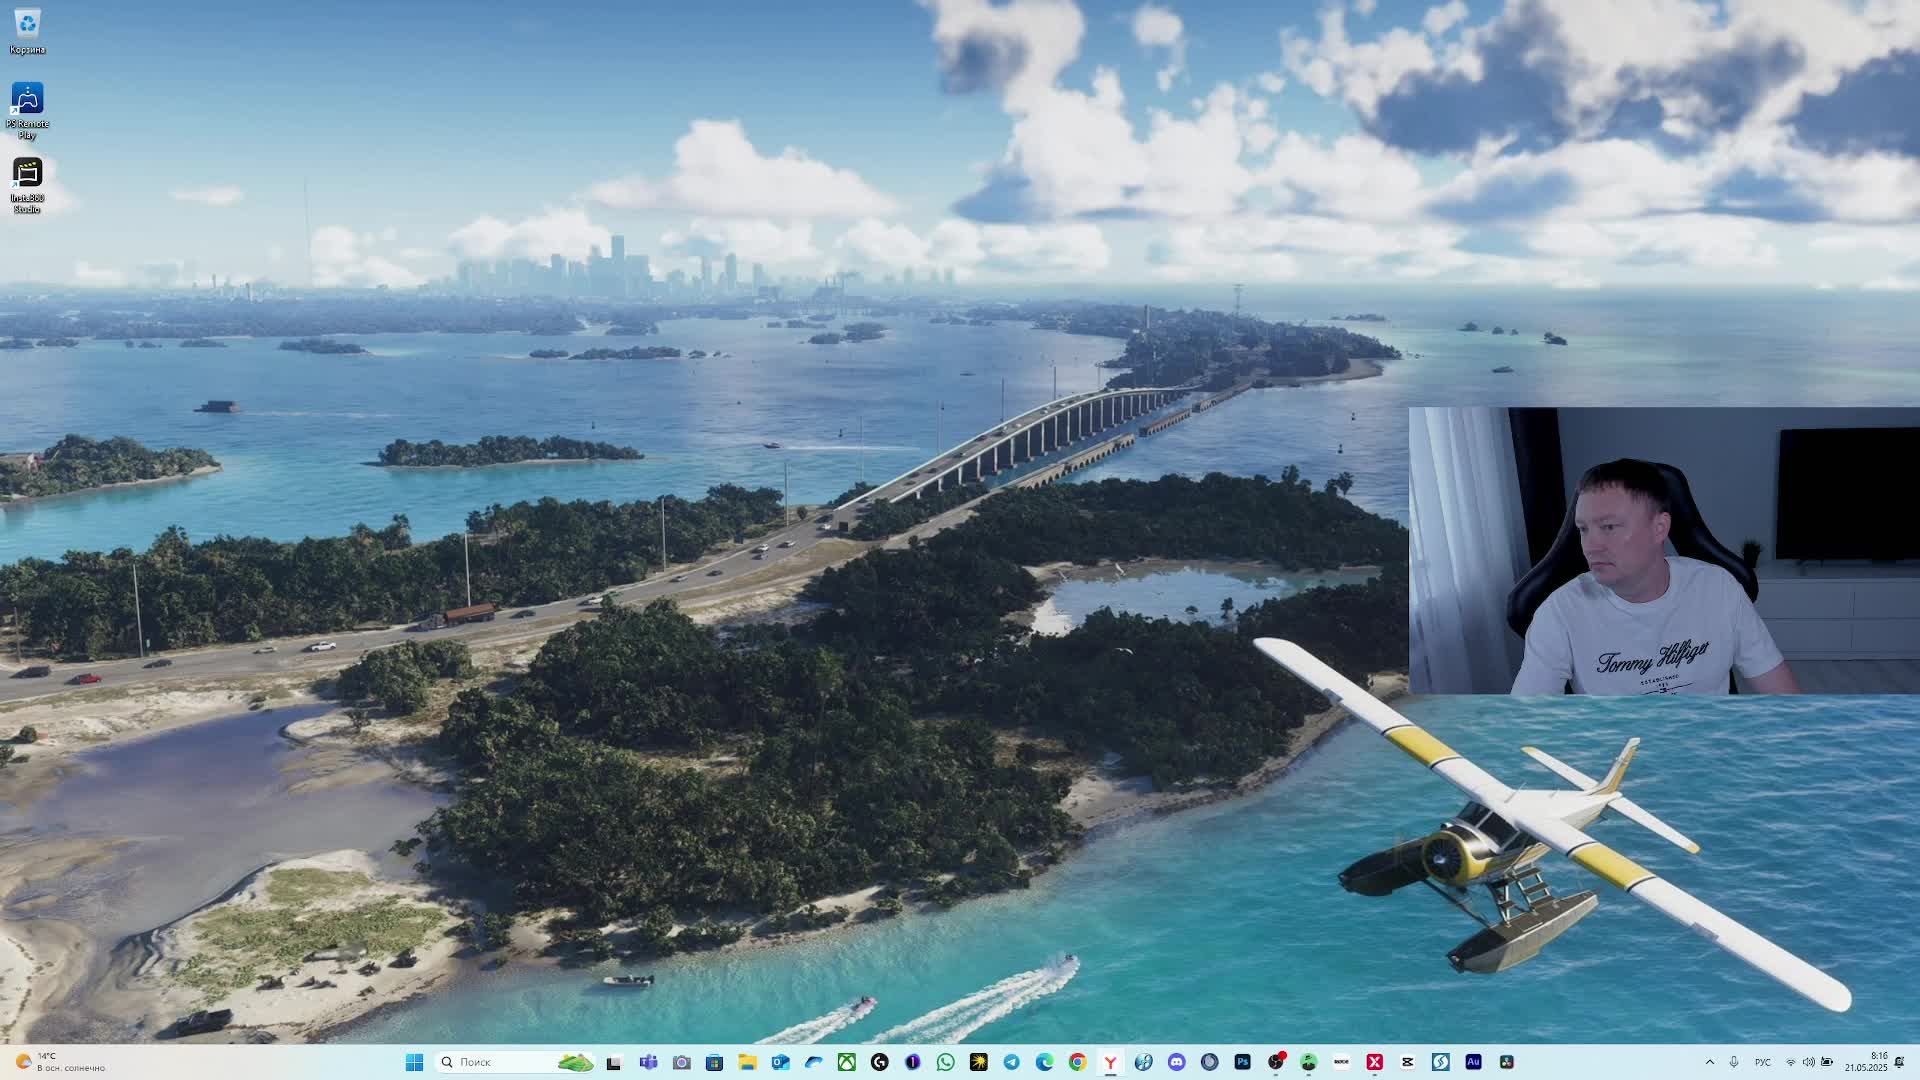Launch Google Chrome from the taskbar

coord(1077,1062)
